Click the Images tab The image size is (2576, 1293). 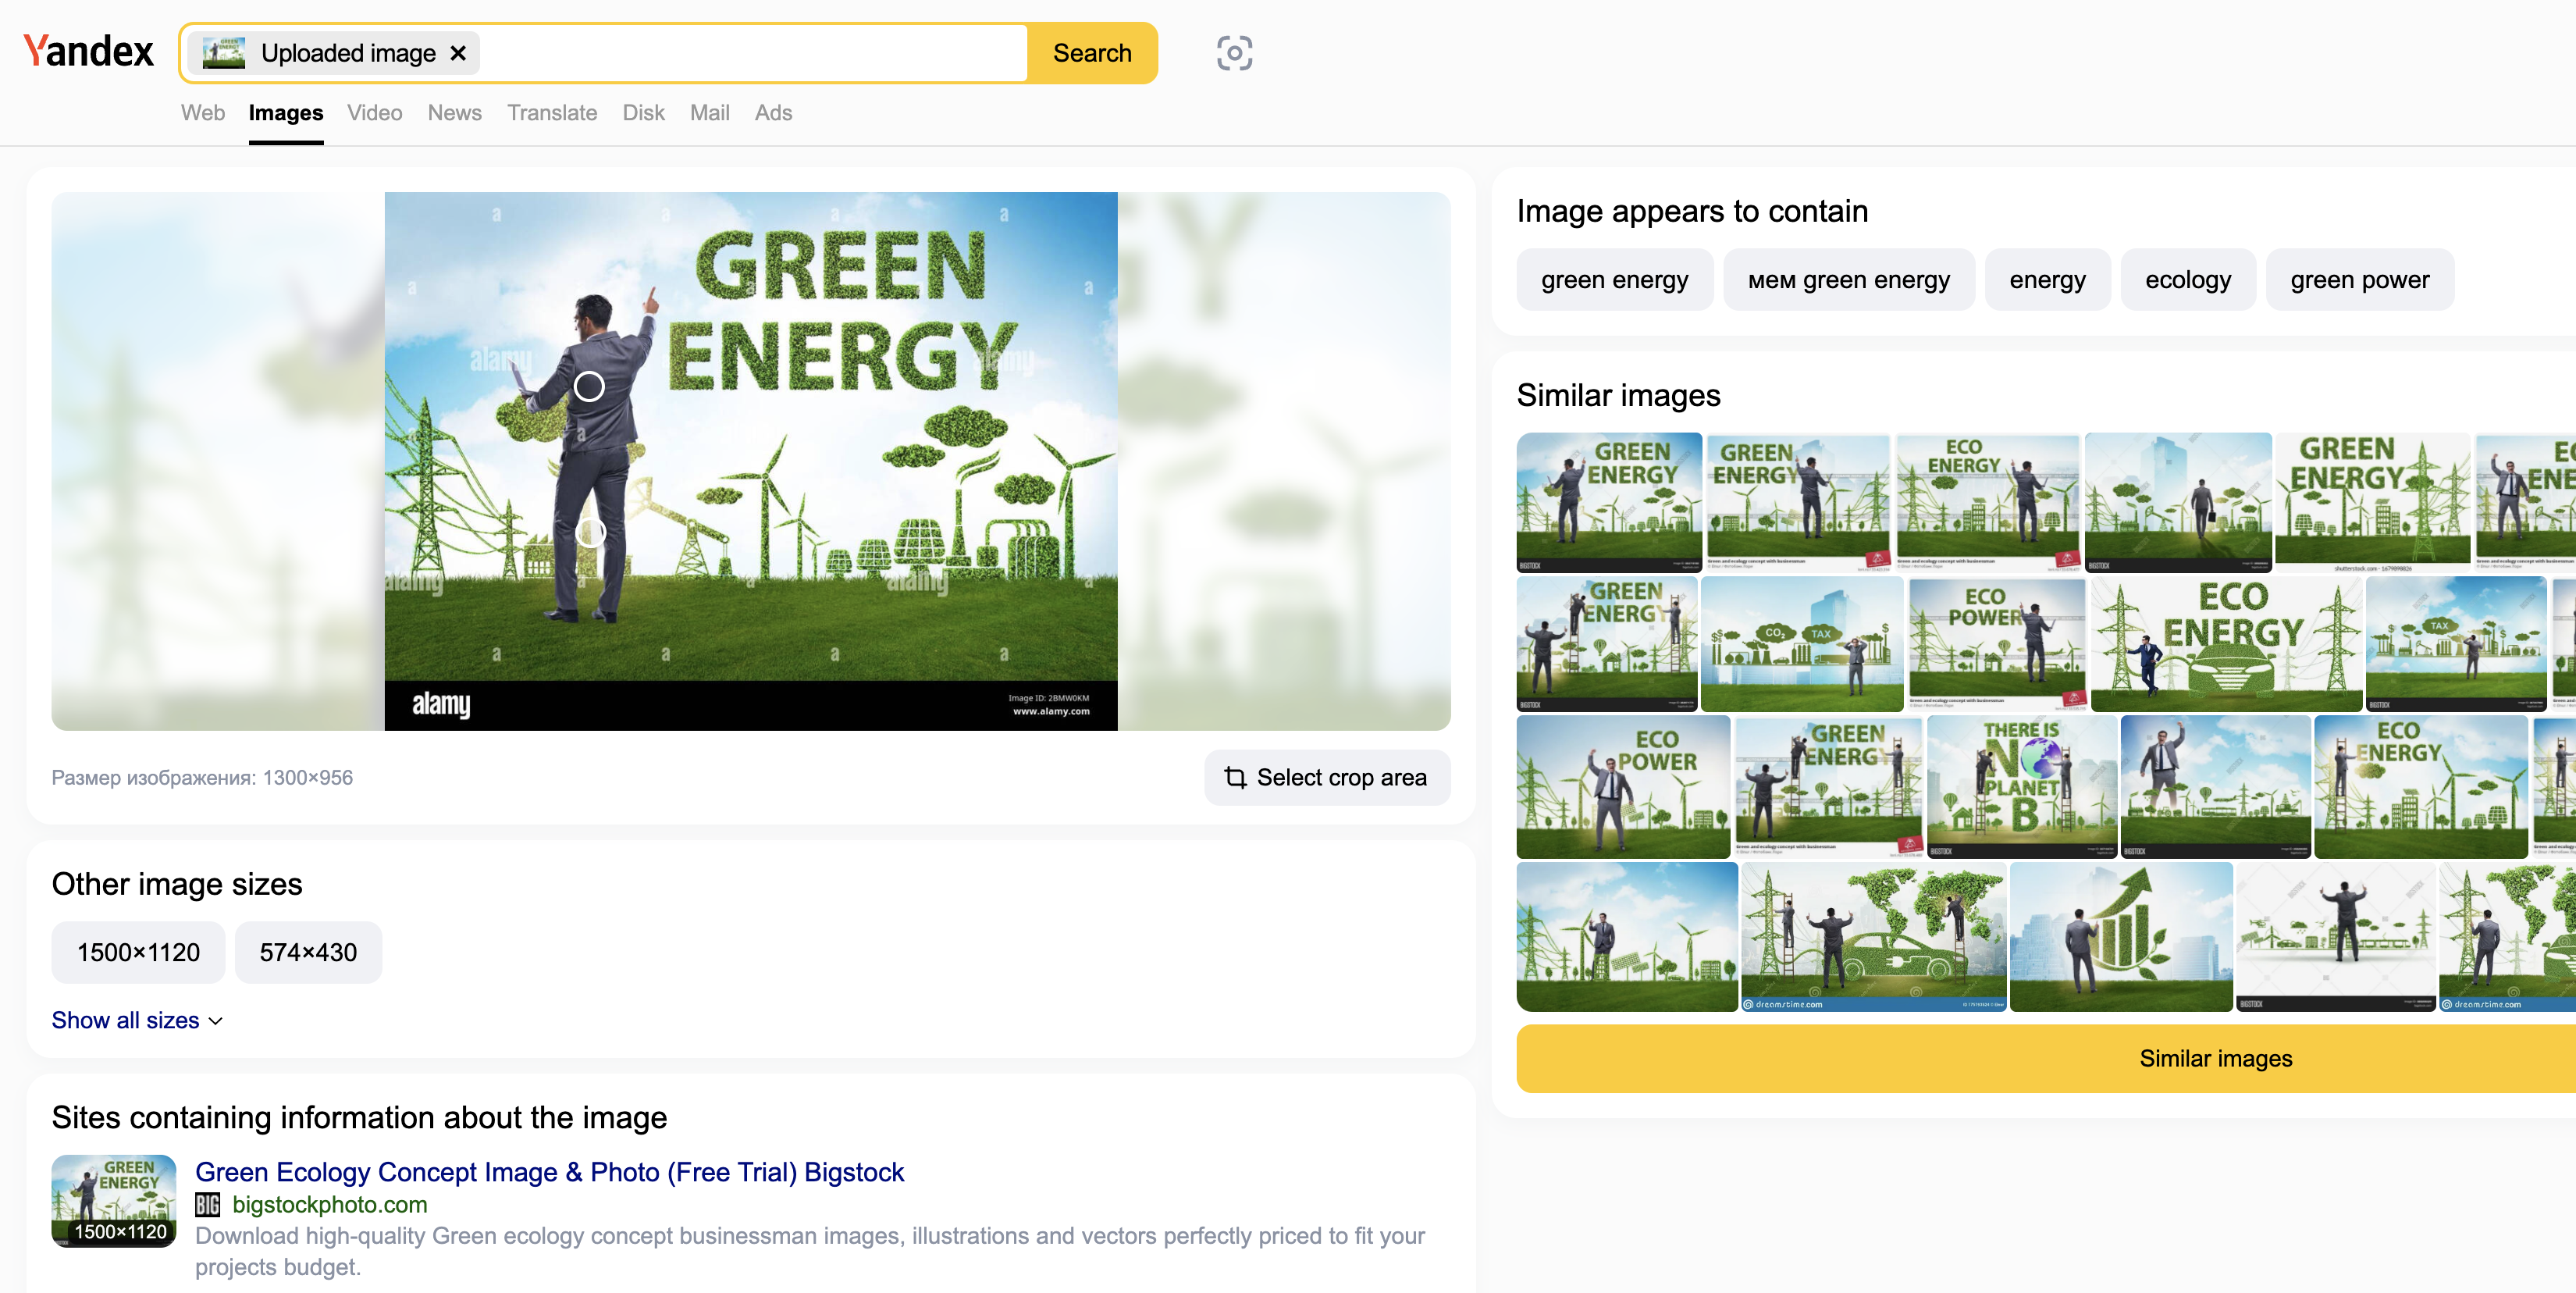pyautogui.click(x=286, y=112)
